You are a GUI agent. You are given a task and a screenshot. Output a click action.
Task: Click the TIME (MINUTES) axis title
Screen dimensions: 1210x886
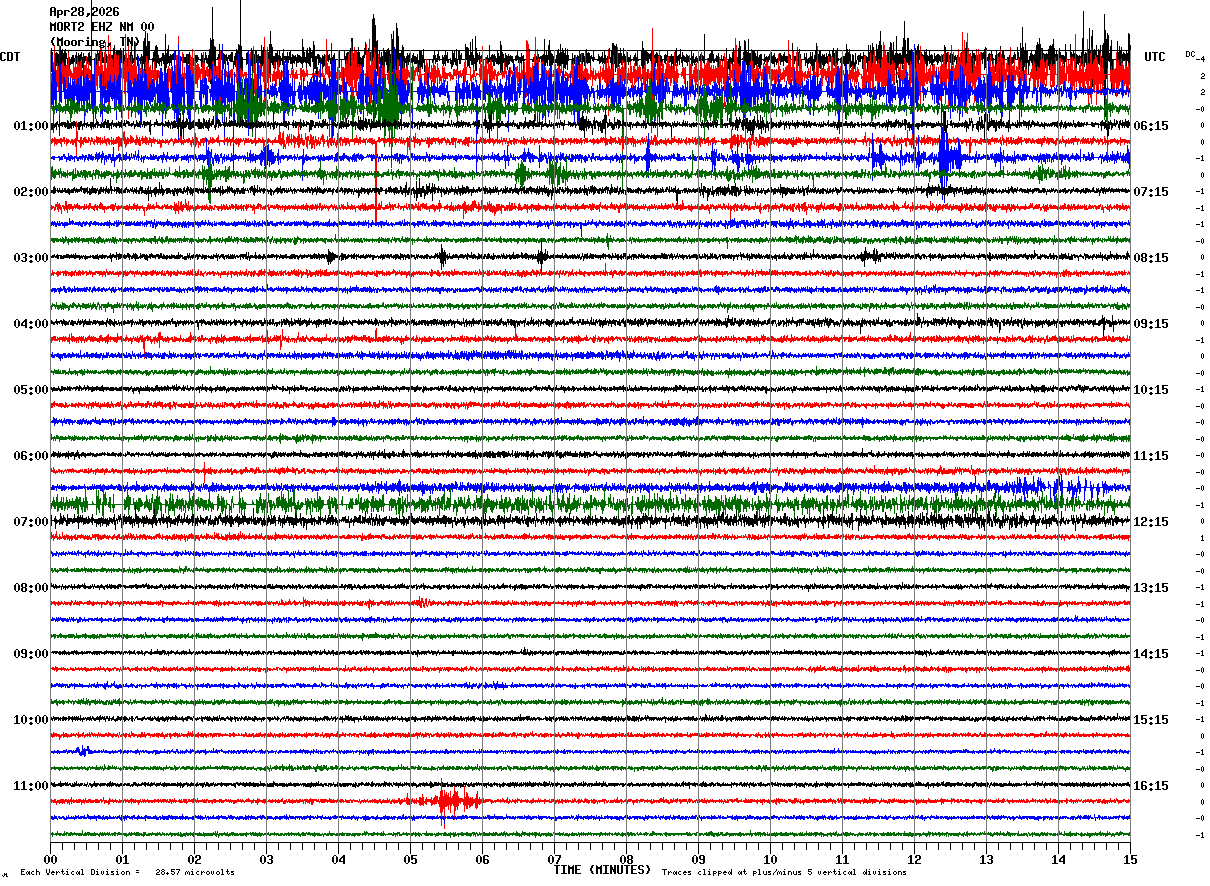[x=602, y=870]
